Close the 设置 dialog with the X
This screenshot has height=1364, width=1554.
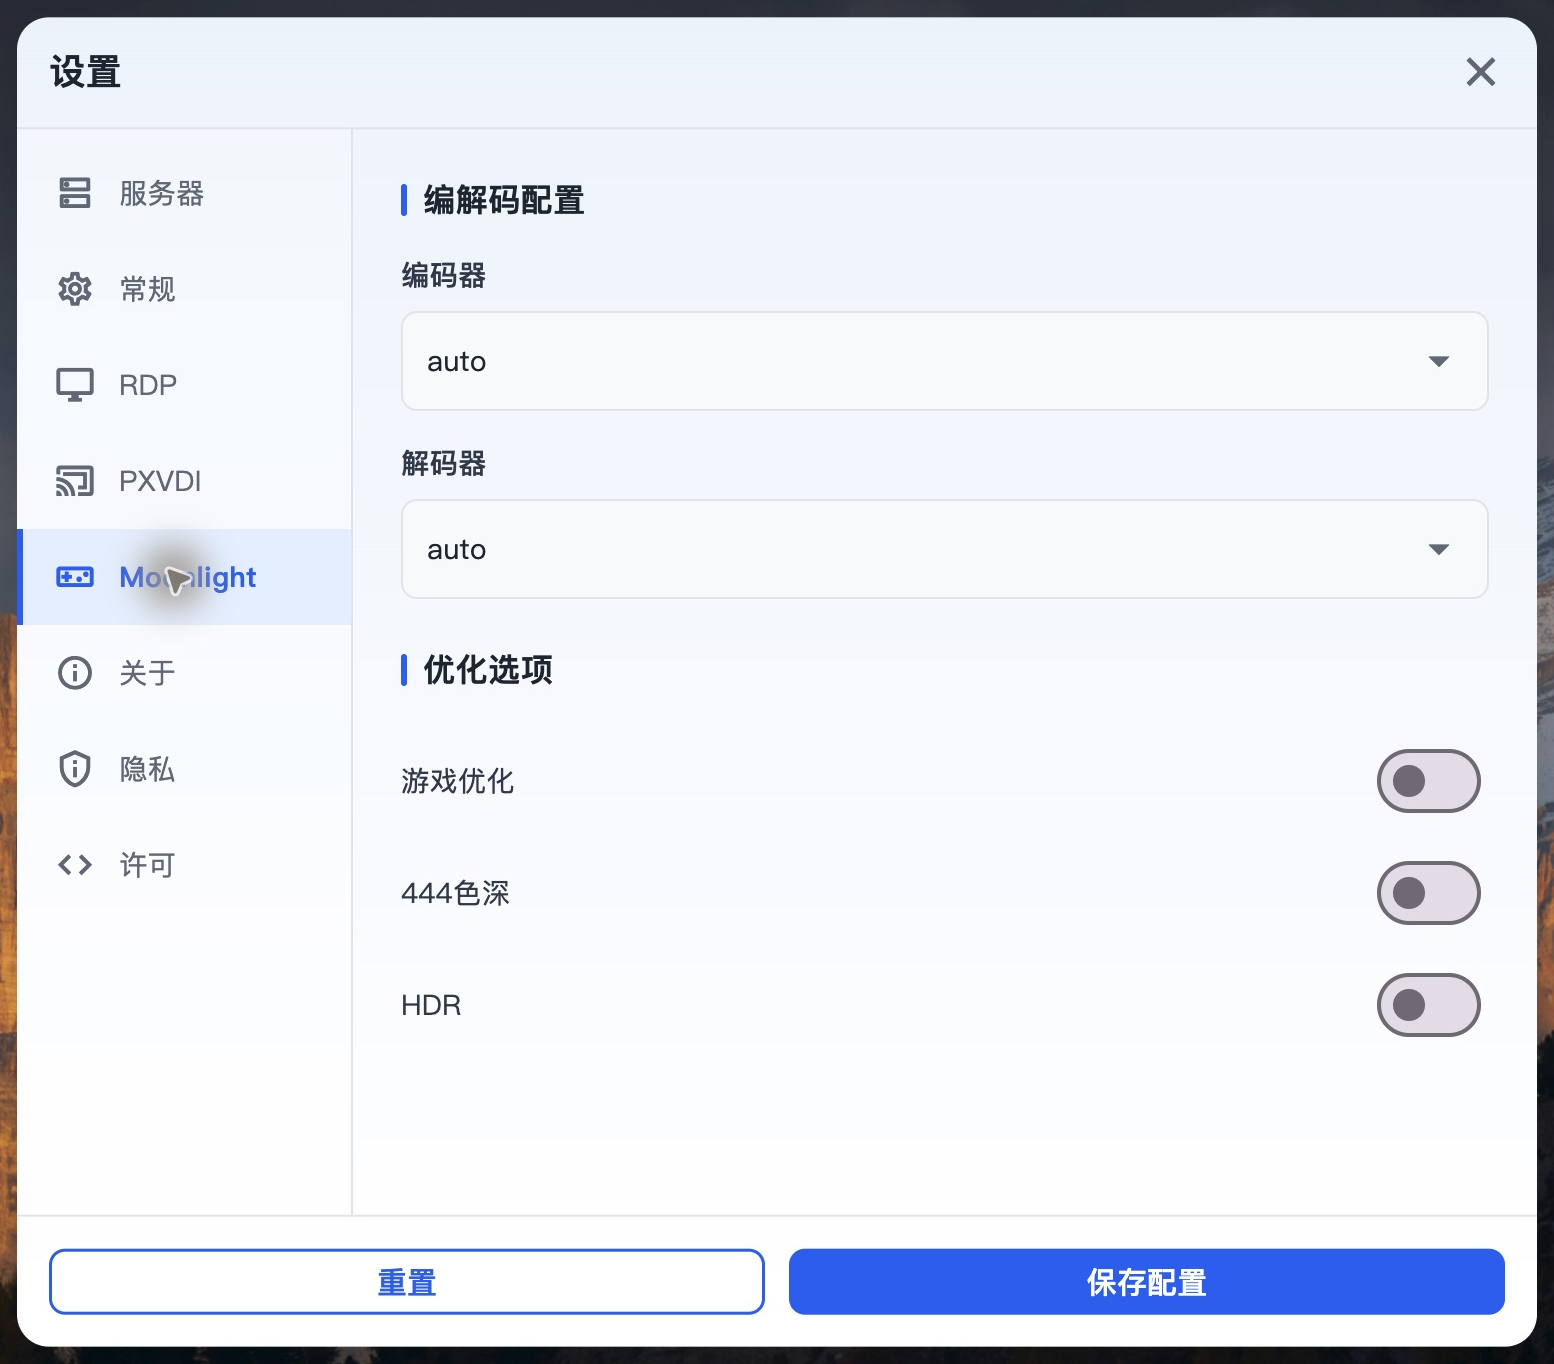point(1481,72)
